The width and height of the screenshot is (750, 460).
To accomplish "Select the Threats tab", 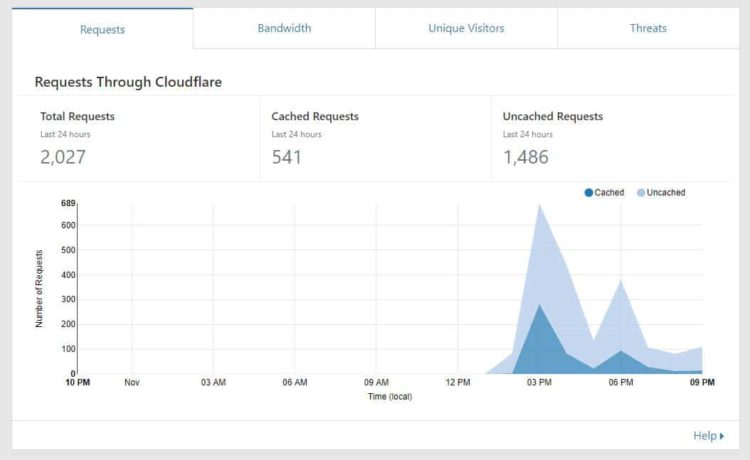I will pyautogui.click(x=648, y=28).
